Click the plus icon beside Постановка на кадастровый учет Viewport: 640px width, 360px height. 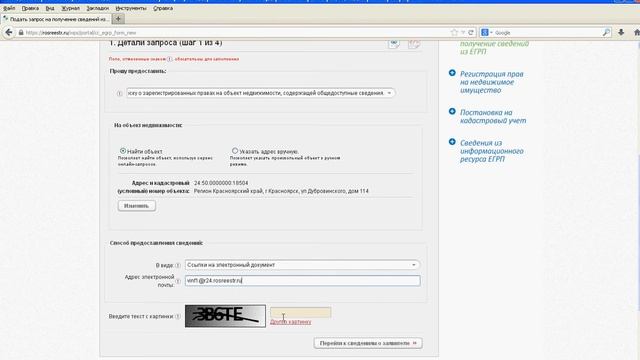tap(452, 111)
